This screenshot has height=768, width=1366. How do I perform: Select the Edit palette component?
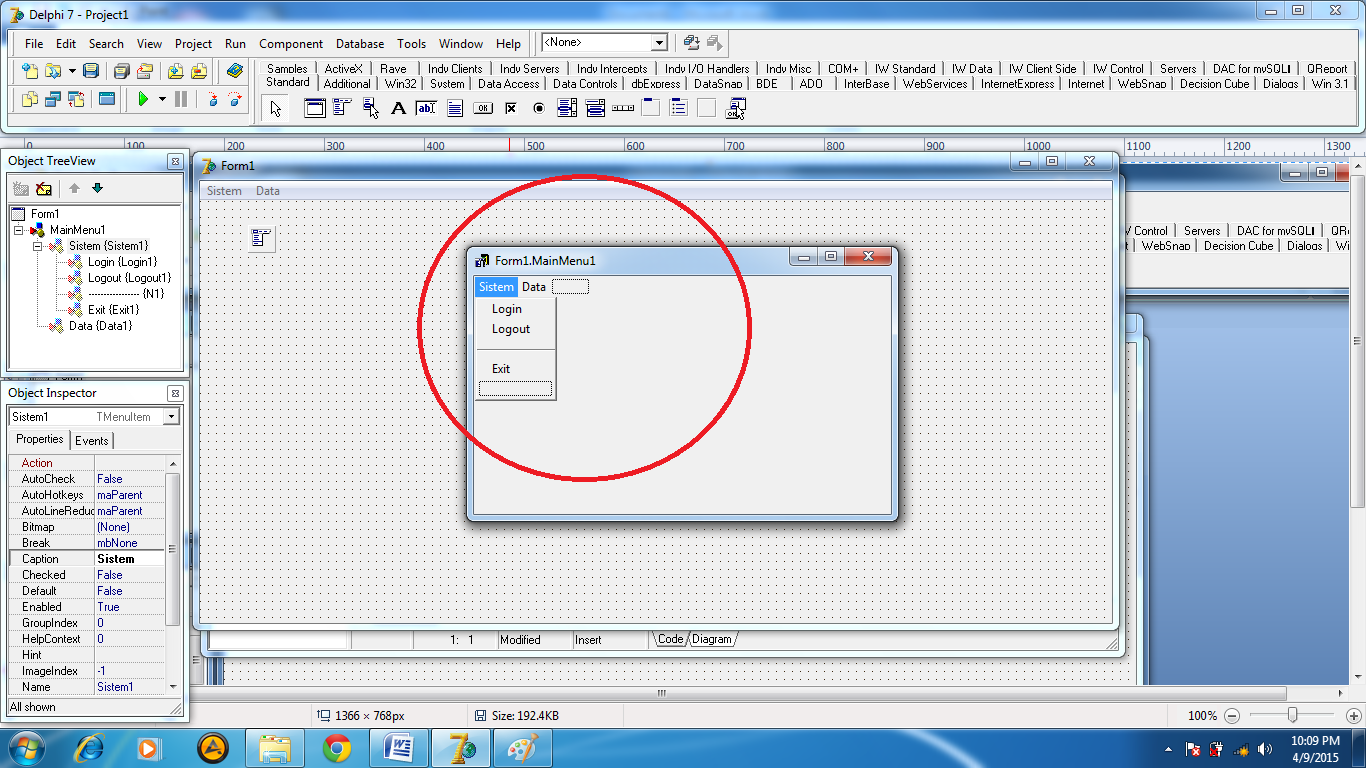click(427, 108)
